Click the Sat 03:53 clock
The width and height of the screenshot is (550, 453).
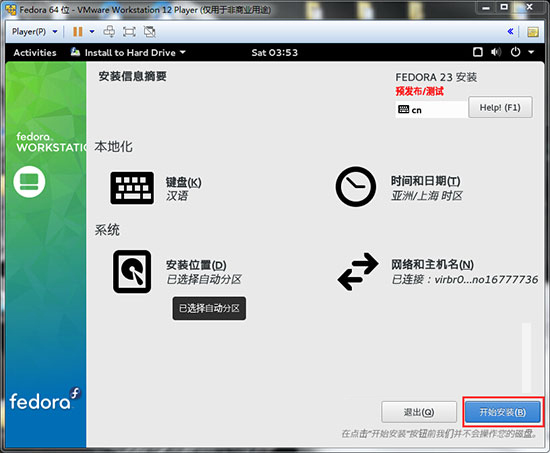coord(274,53)
